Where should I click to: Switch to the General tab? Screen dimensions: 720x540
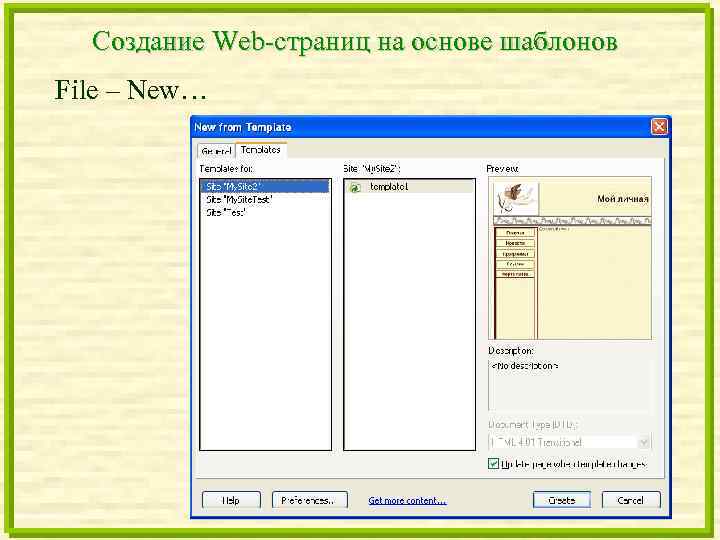click(216, 151)
